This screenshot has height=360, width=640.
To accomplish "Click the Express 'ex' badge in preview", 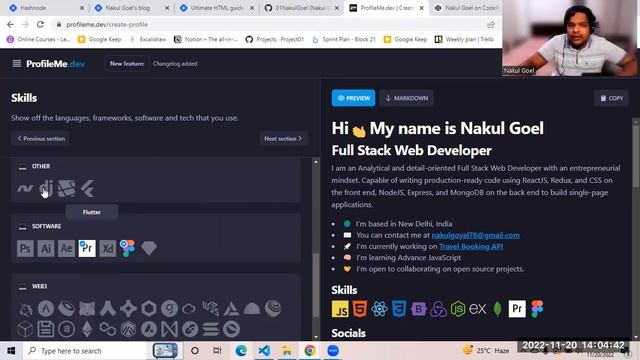I will (x=478, y=309).
